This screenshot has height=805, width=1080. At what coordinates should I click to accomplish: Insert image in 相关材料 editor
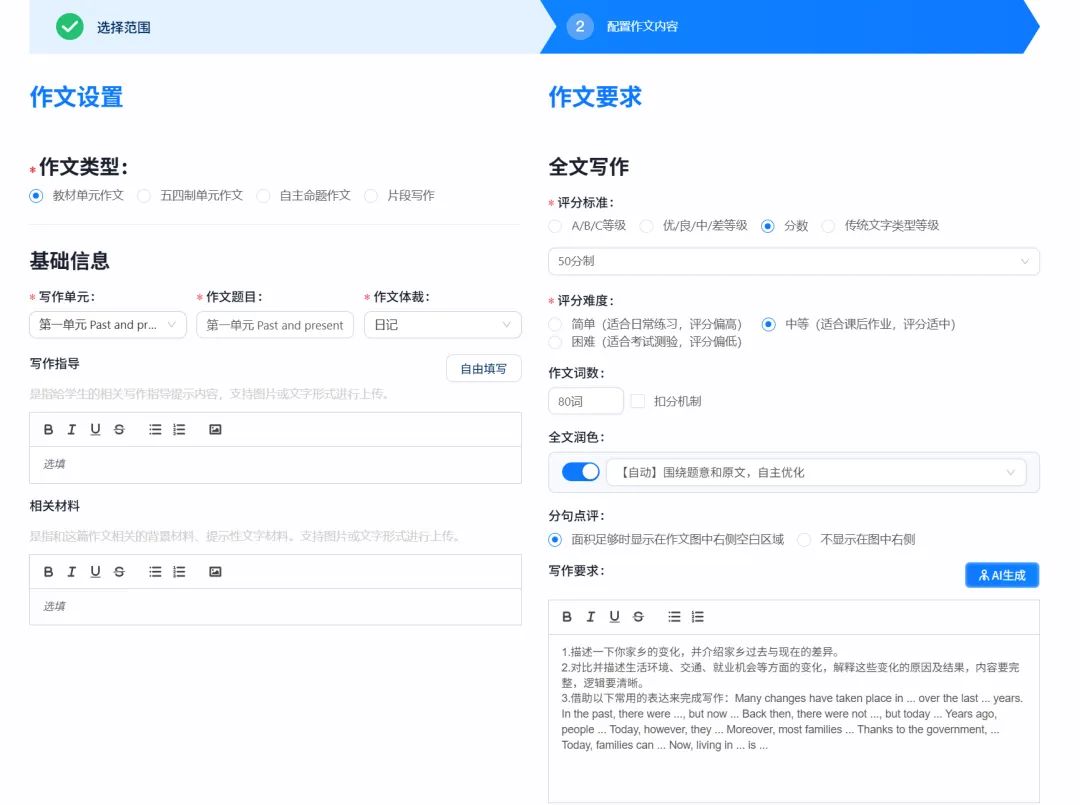[x=215, y=572]
